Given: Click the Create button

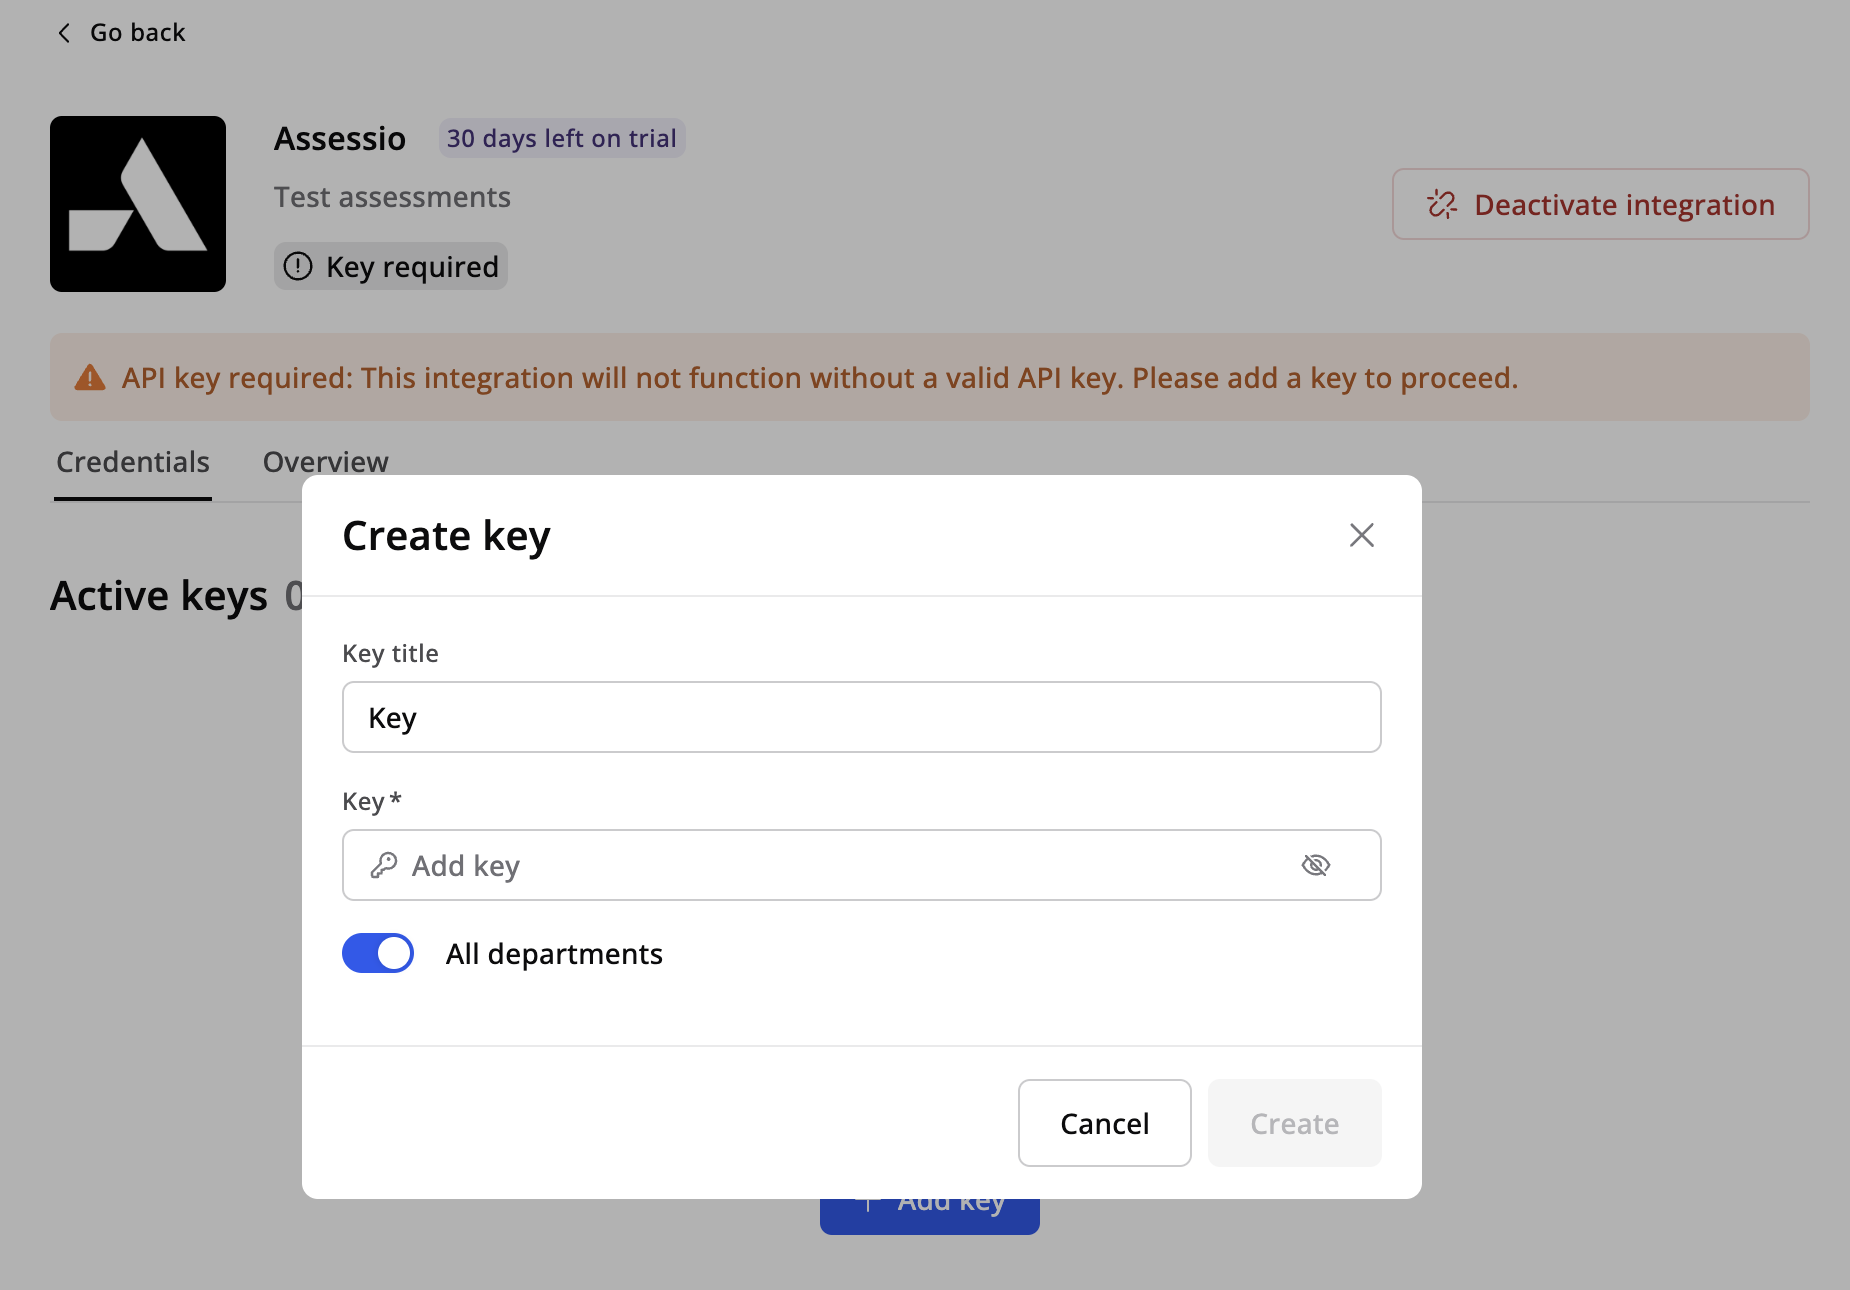Looking at the screenshot, I should coord(1294,1123).
